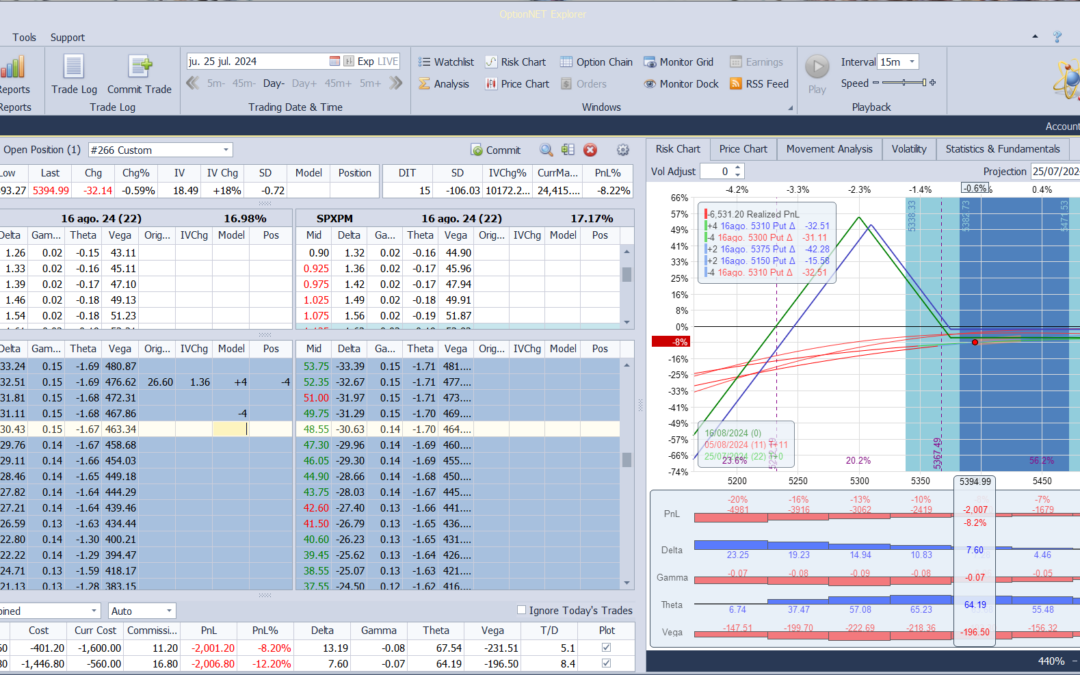Click the 05/08/2024 (11) T+11 legend line
The width and height of the screenshot is (1080, 675).
746,445
